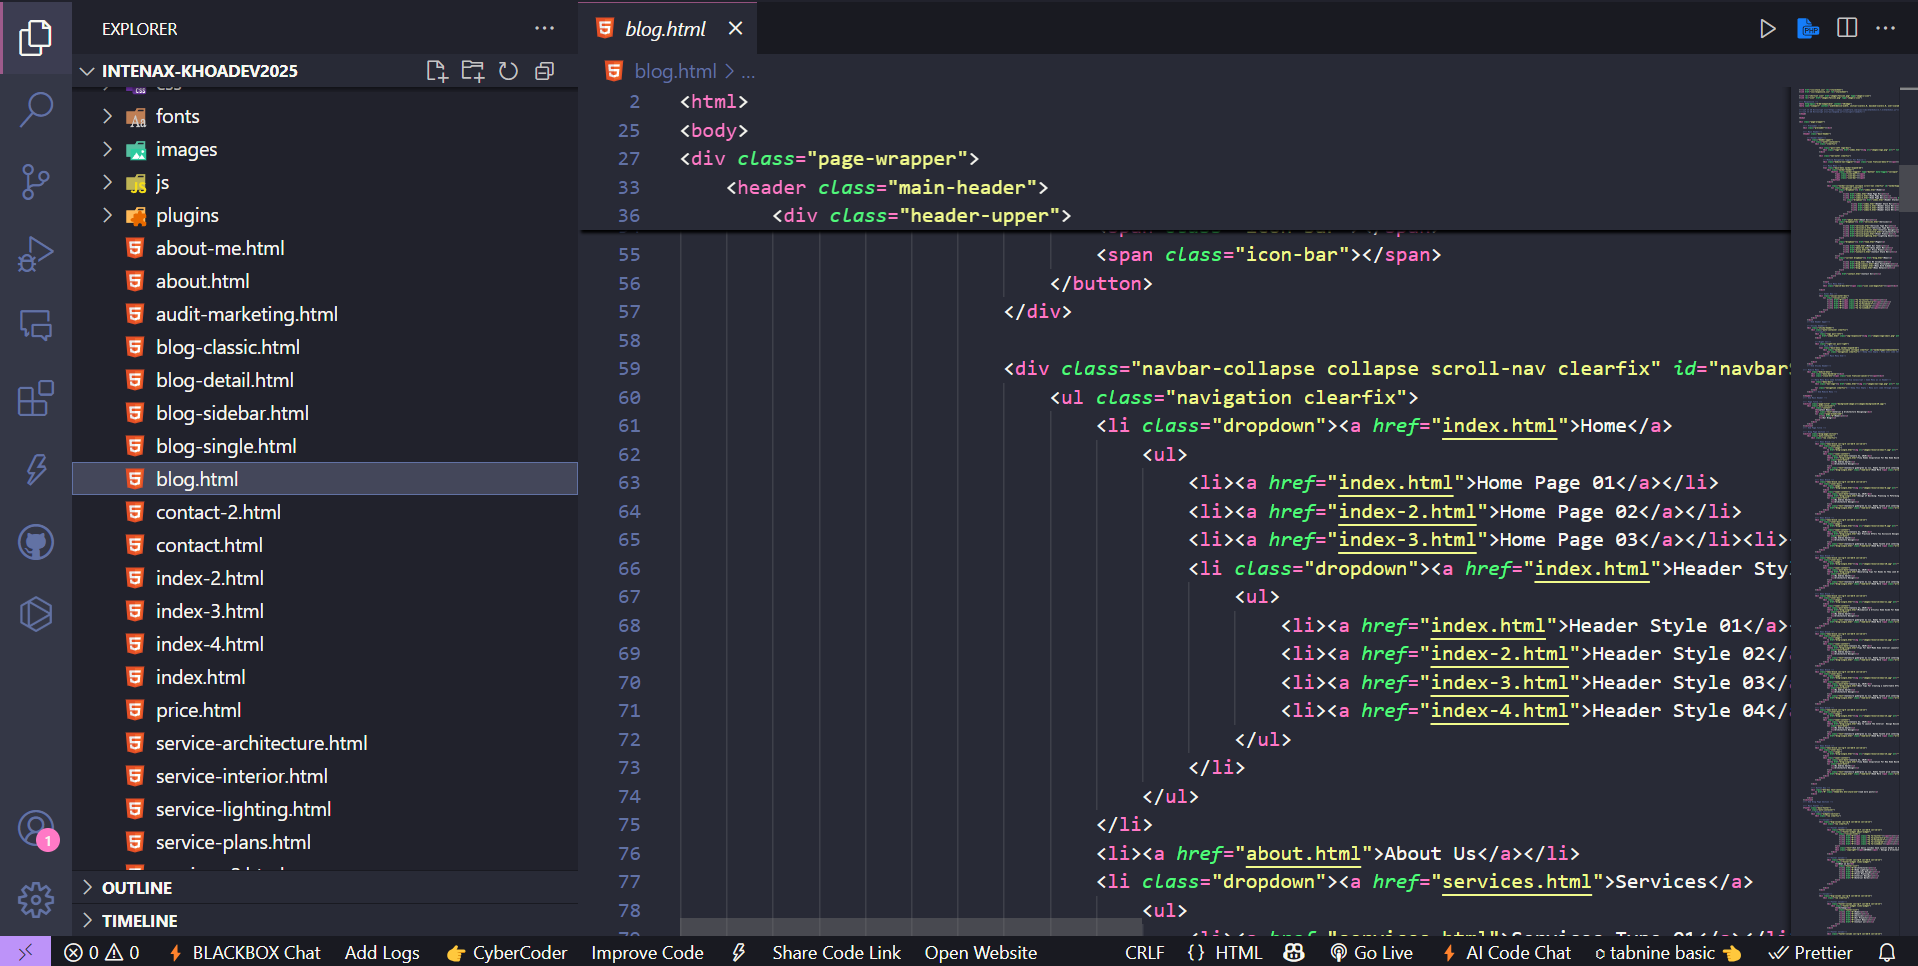The height and width of the screenshot is (966, 1918).
Task: Open the Source Control view
Action: [36, 182]
